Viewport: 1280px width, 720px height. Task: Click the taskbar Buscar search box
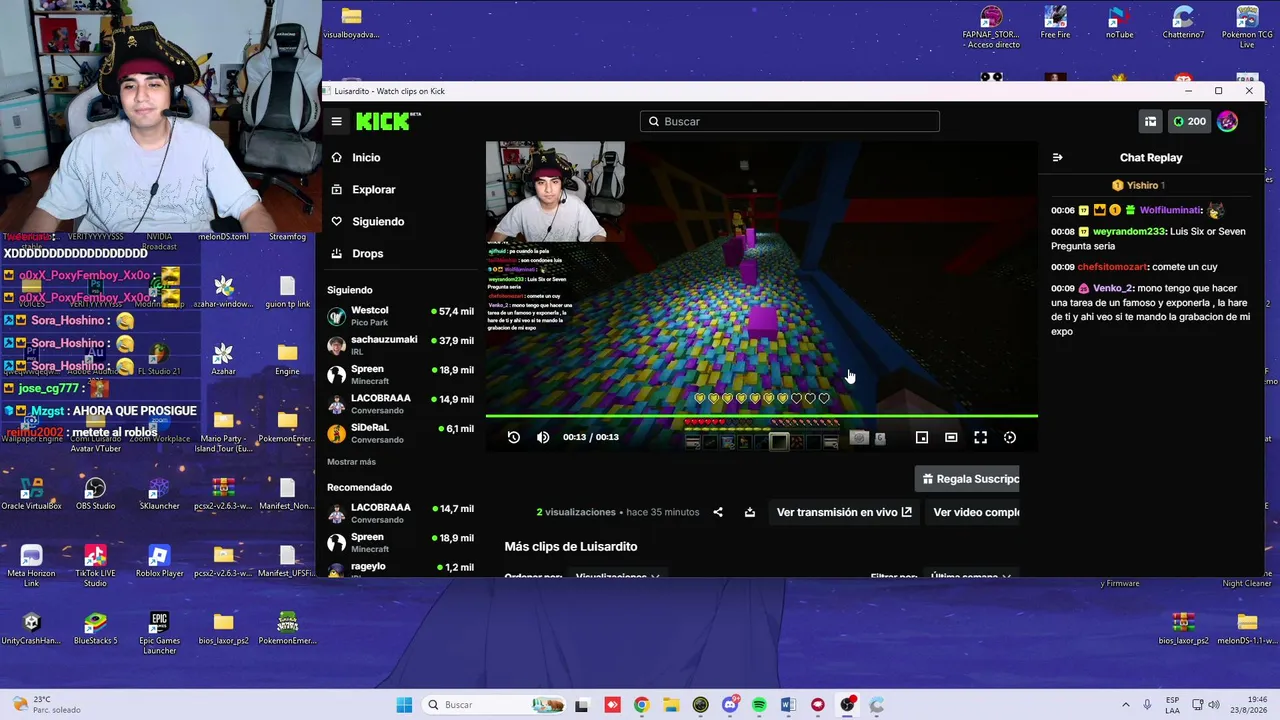click(495, 705)
